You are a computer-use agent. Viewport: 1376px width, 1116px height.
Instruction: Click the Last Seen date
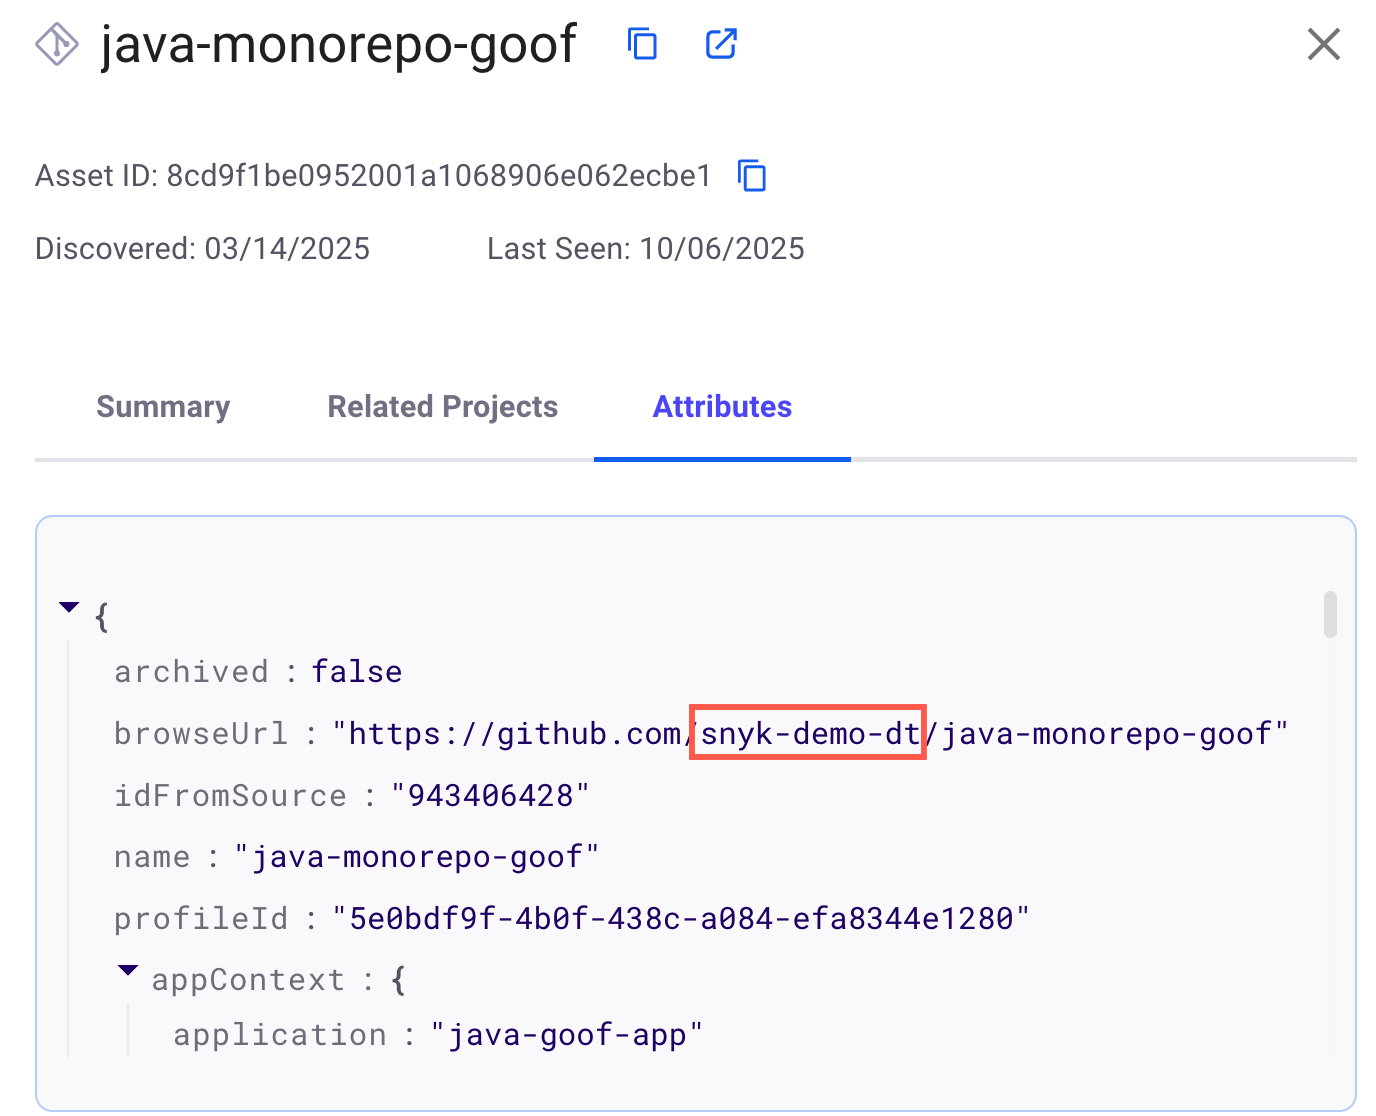(721, 249)
